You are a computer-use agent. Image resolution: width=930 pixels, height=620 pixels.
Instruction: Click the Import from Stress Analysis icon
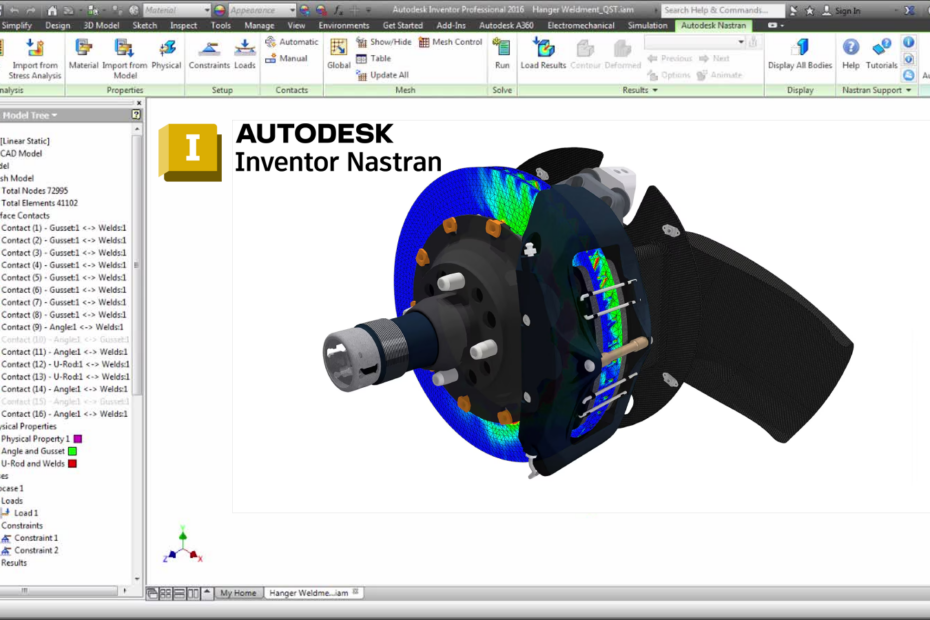coord(35,48)
